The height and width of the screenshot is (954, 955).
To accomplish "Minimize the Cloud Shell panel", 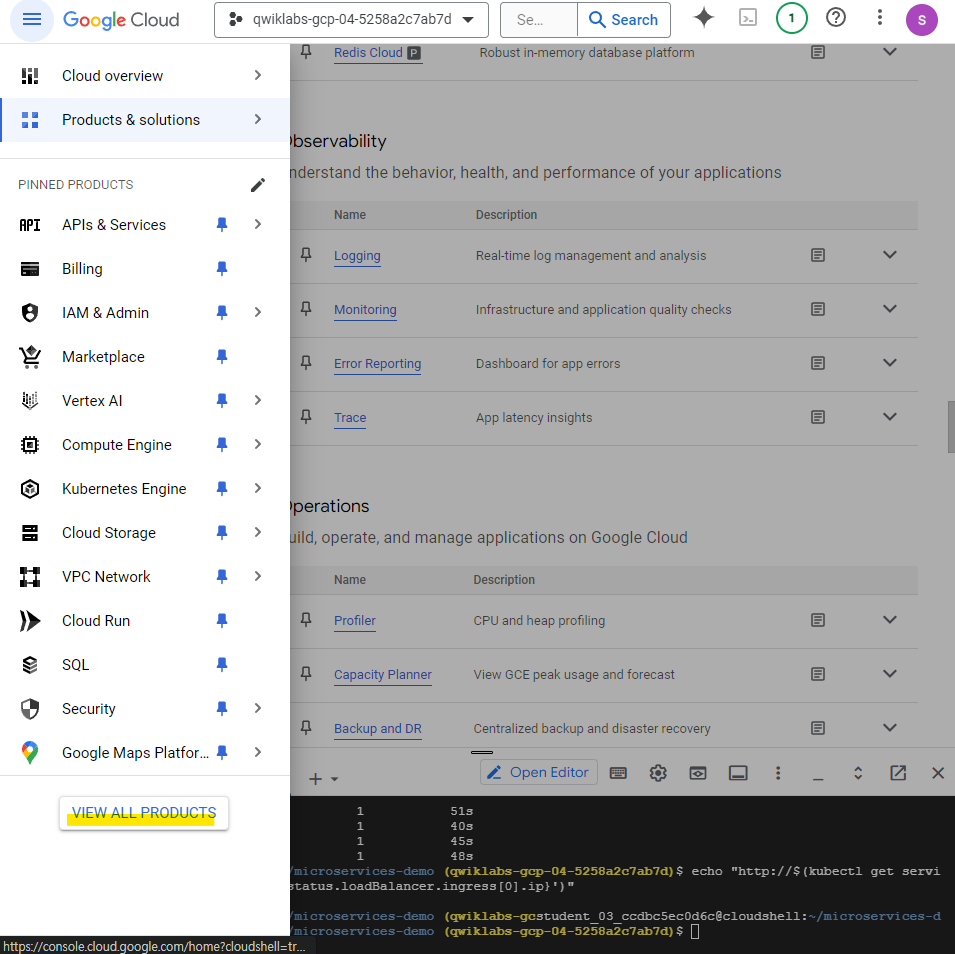I will [x=818, y=777].
